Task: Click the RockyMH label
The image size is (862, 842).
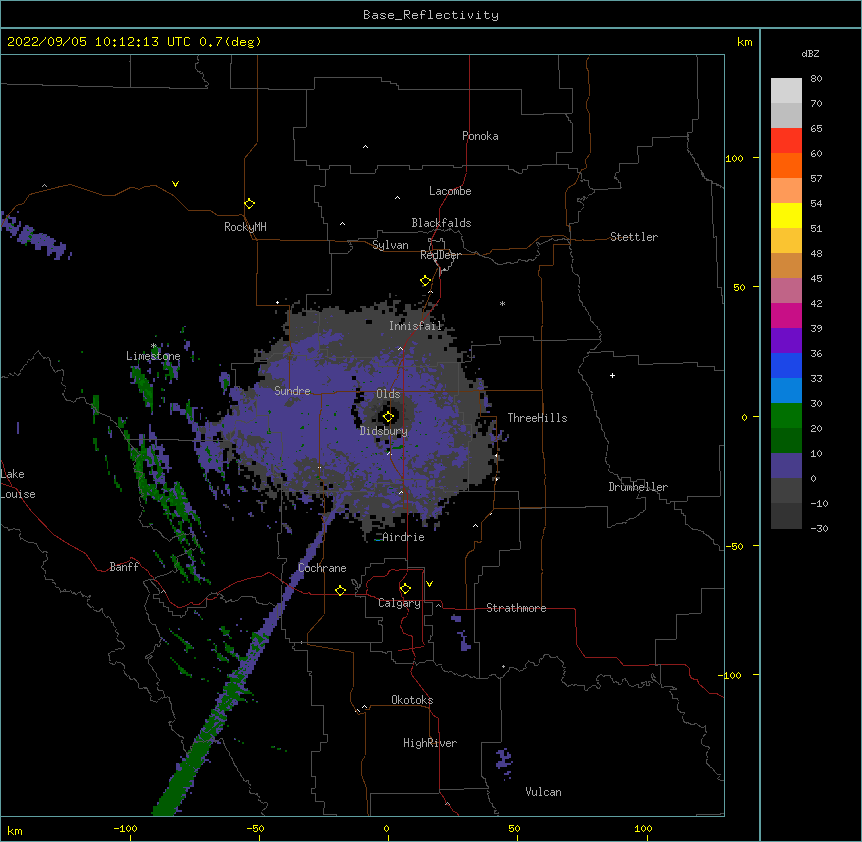Action: [x=245, y=227]
